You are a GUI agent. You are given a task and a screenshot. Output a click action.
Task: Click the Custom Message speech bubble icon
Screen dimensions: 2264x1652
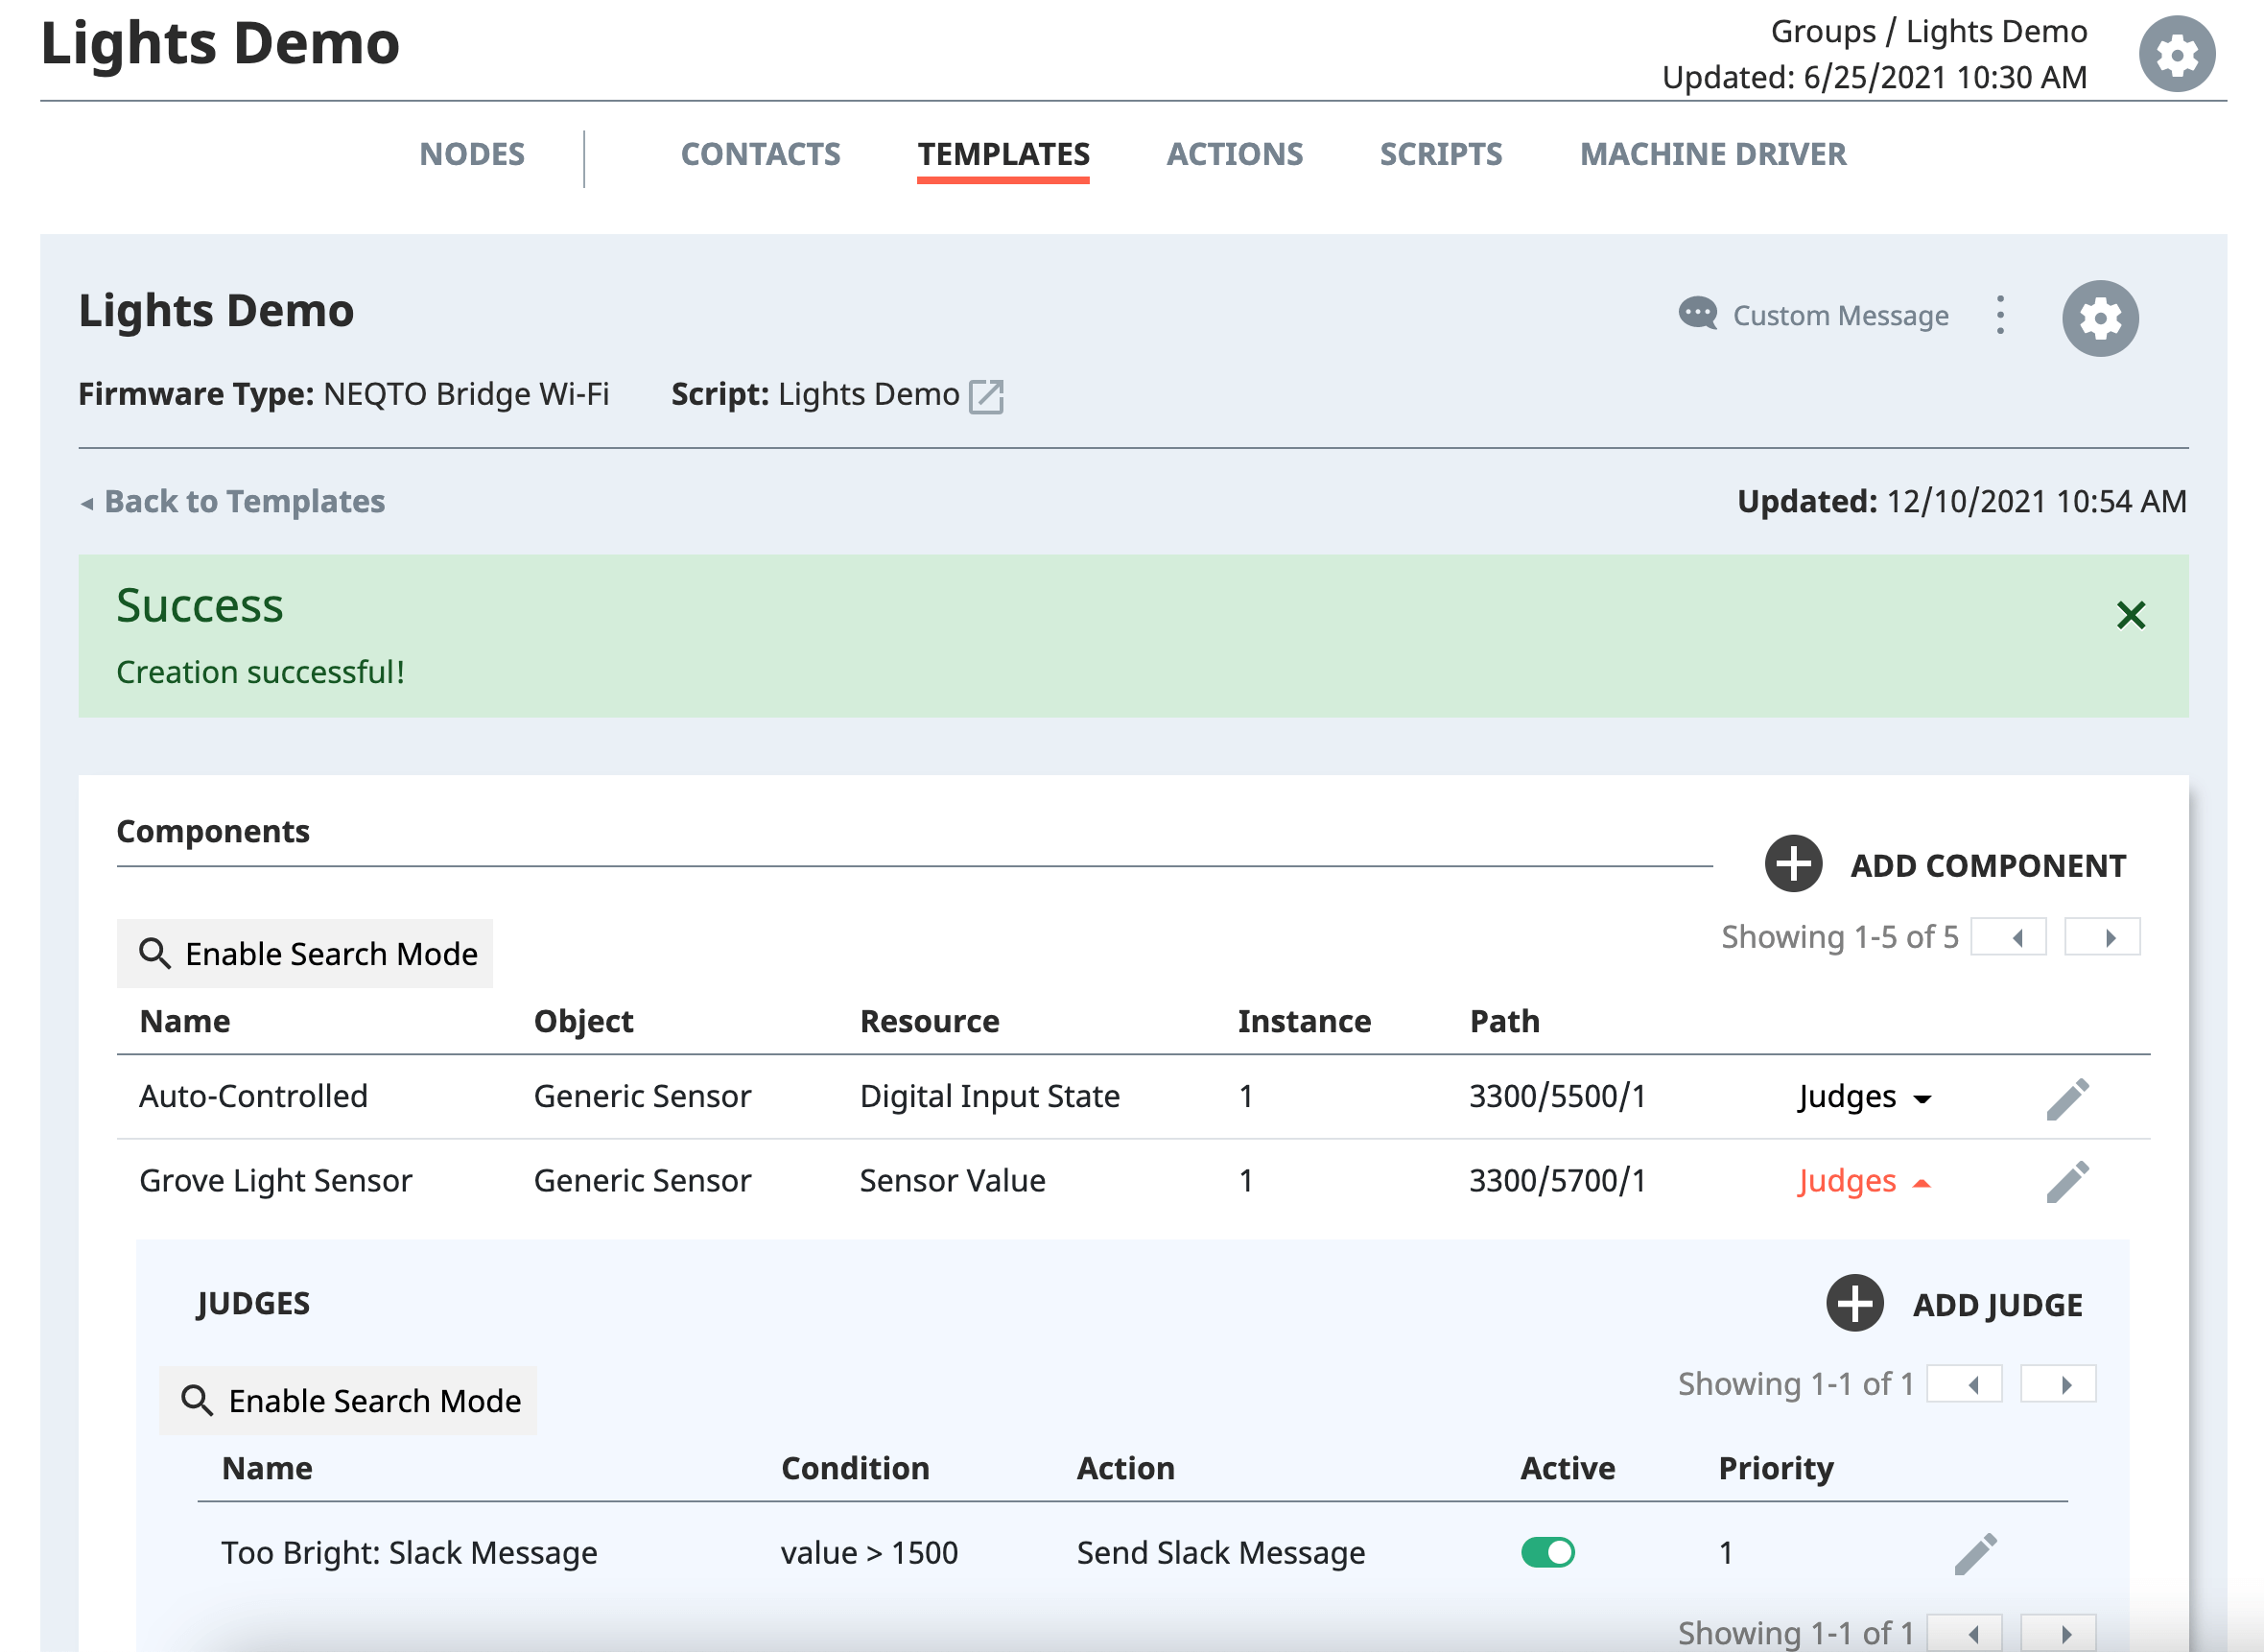(1697, 314)
